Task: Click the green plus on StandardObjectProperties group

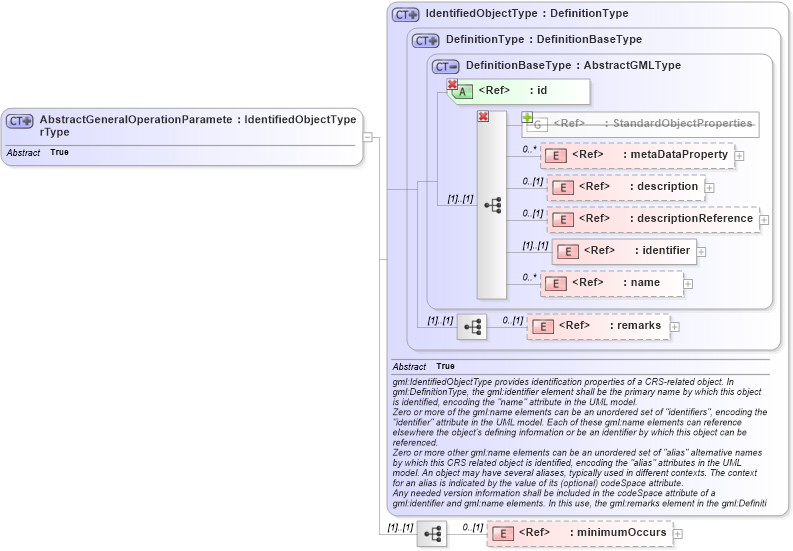Action: tap(527, 117)
